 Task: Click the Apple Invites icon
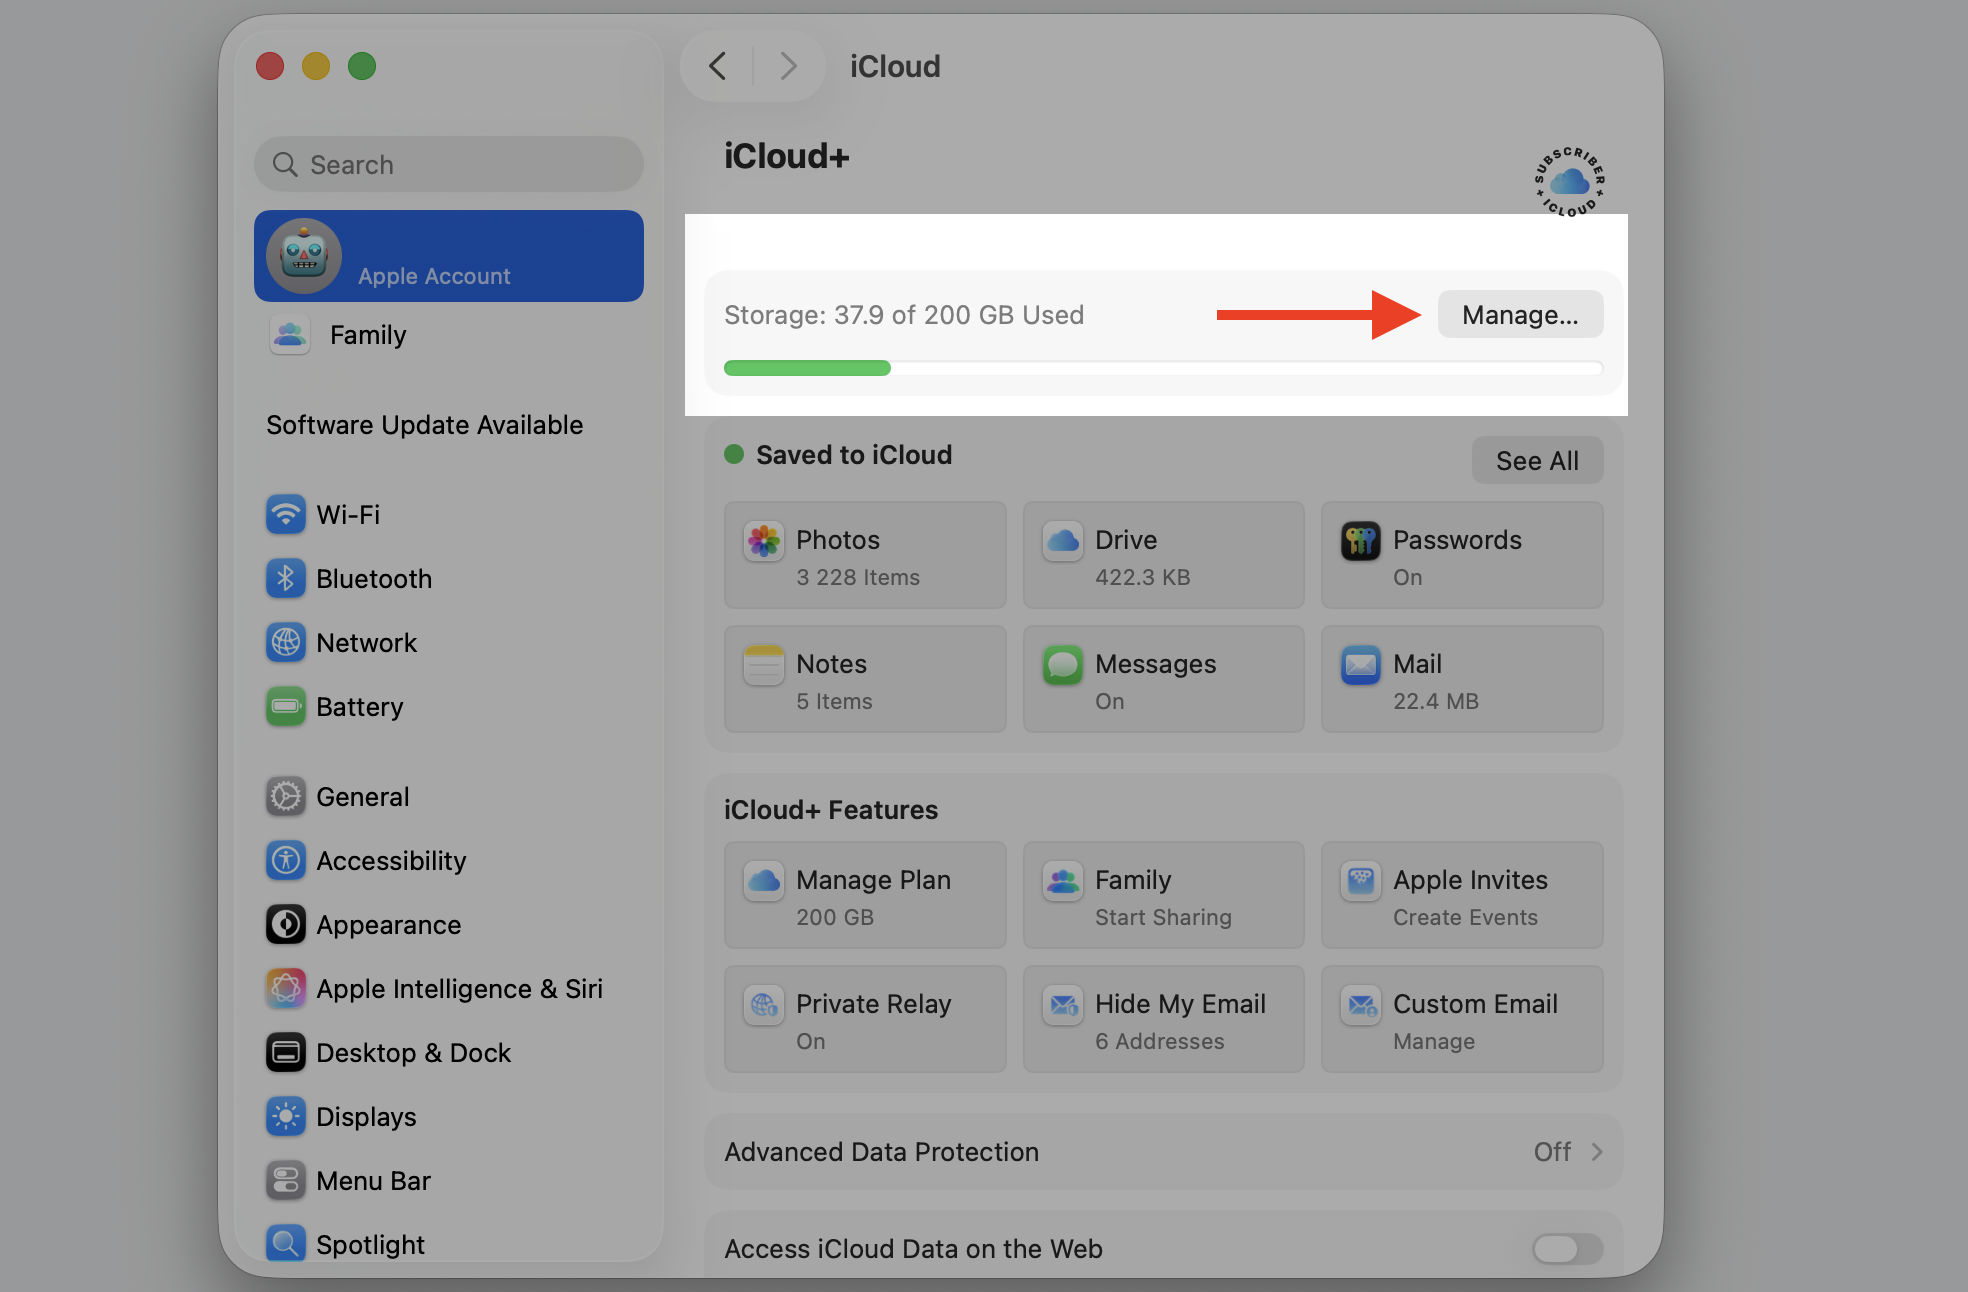[x=1361, y=882]
